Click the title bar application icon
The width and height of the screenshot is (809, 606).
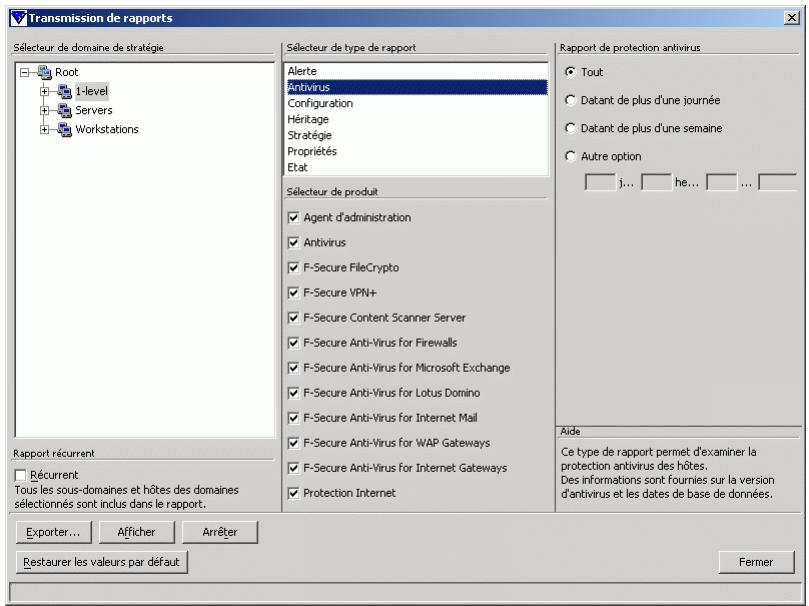click(x=19, y=18)
